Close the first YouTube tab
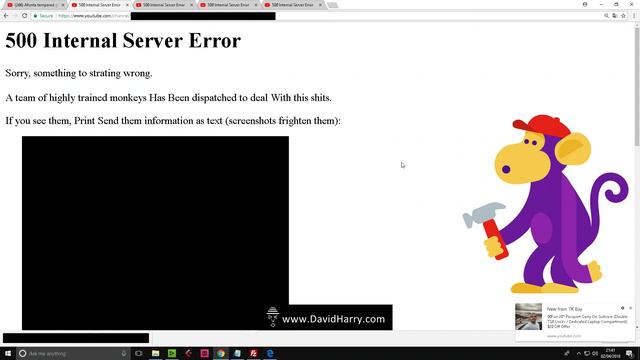 [x=63, y=5]
